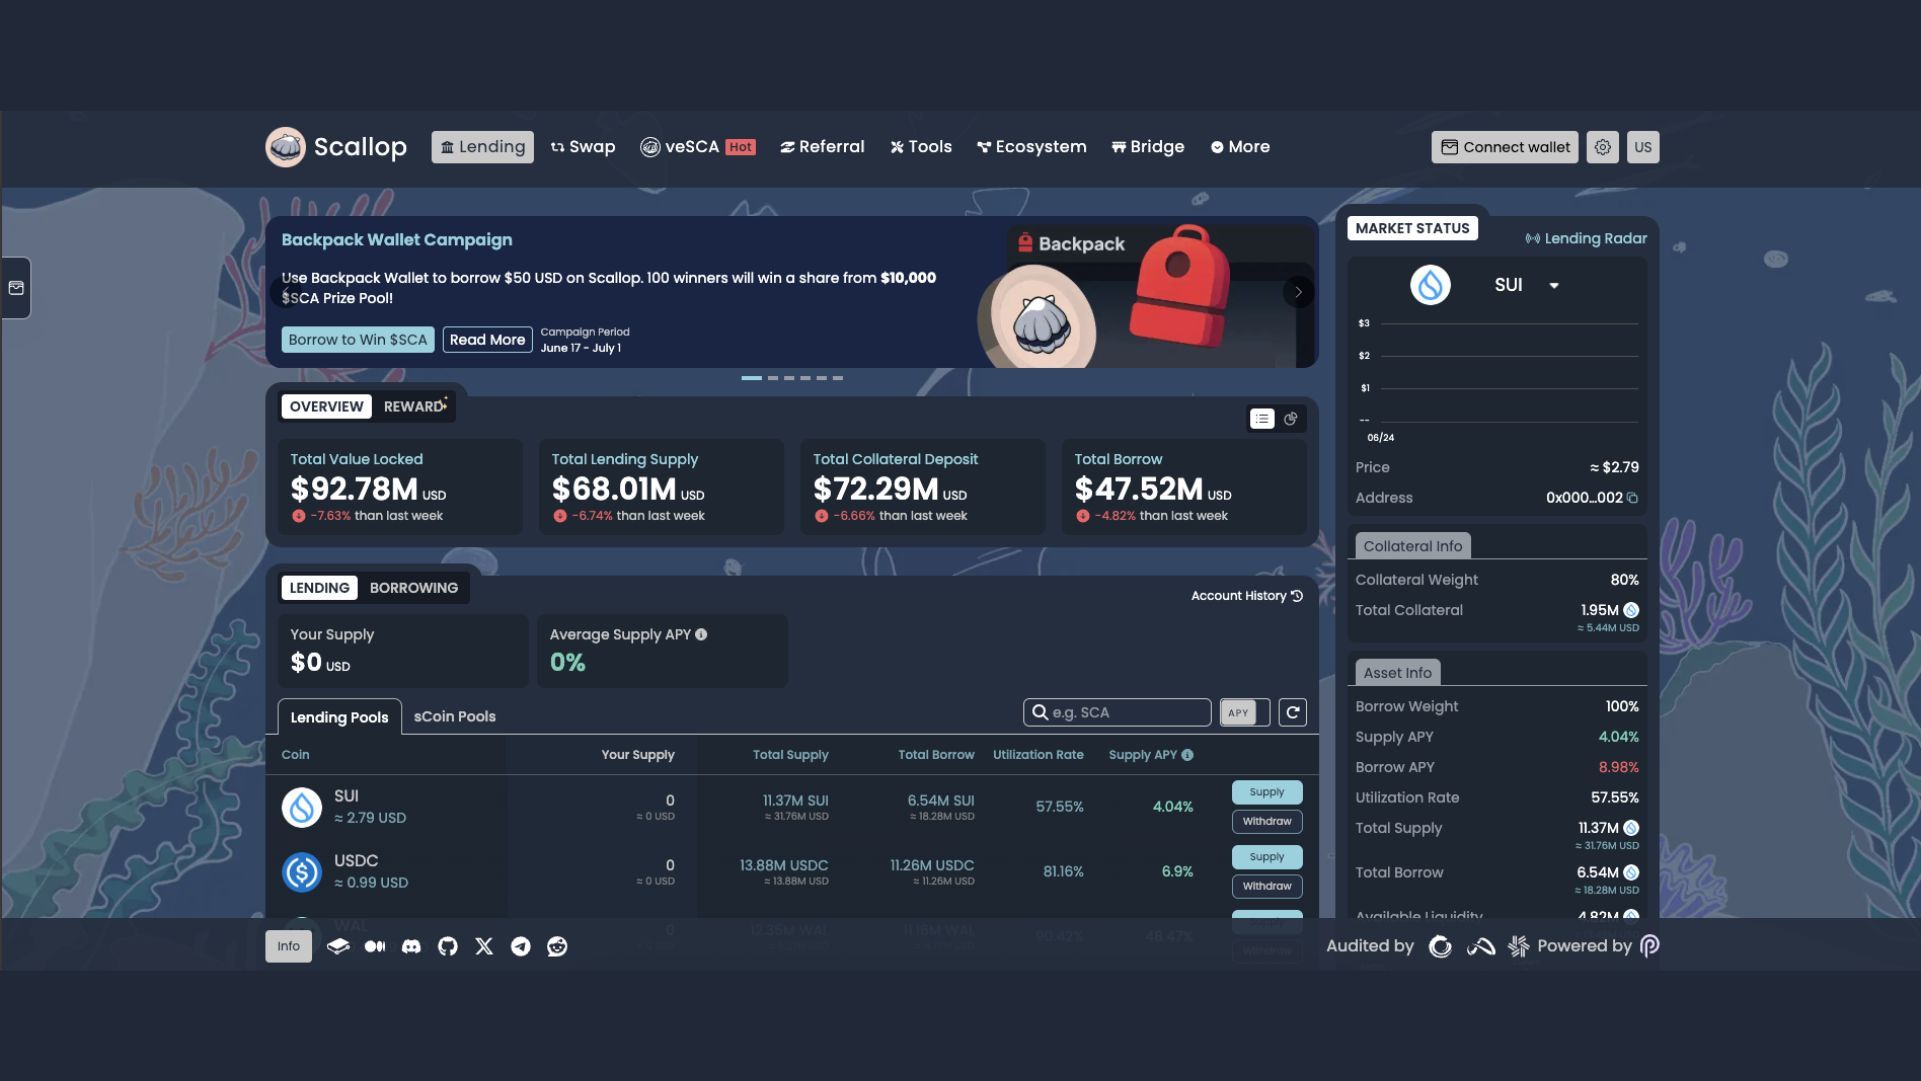Switch overview to pie chart view icon
Image resolution: width=1921 pixels, height=1081 pixels.
(x=1291, y=419)
